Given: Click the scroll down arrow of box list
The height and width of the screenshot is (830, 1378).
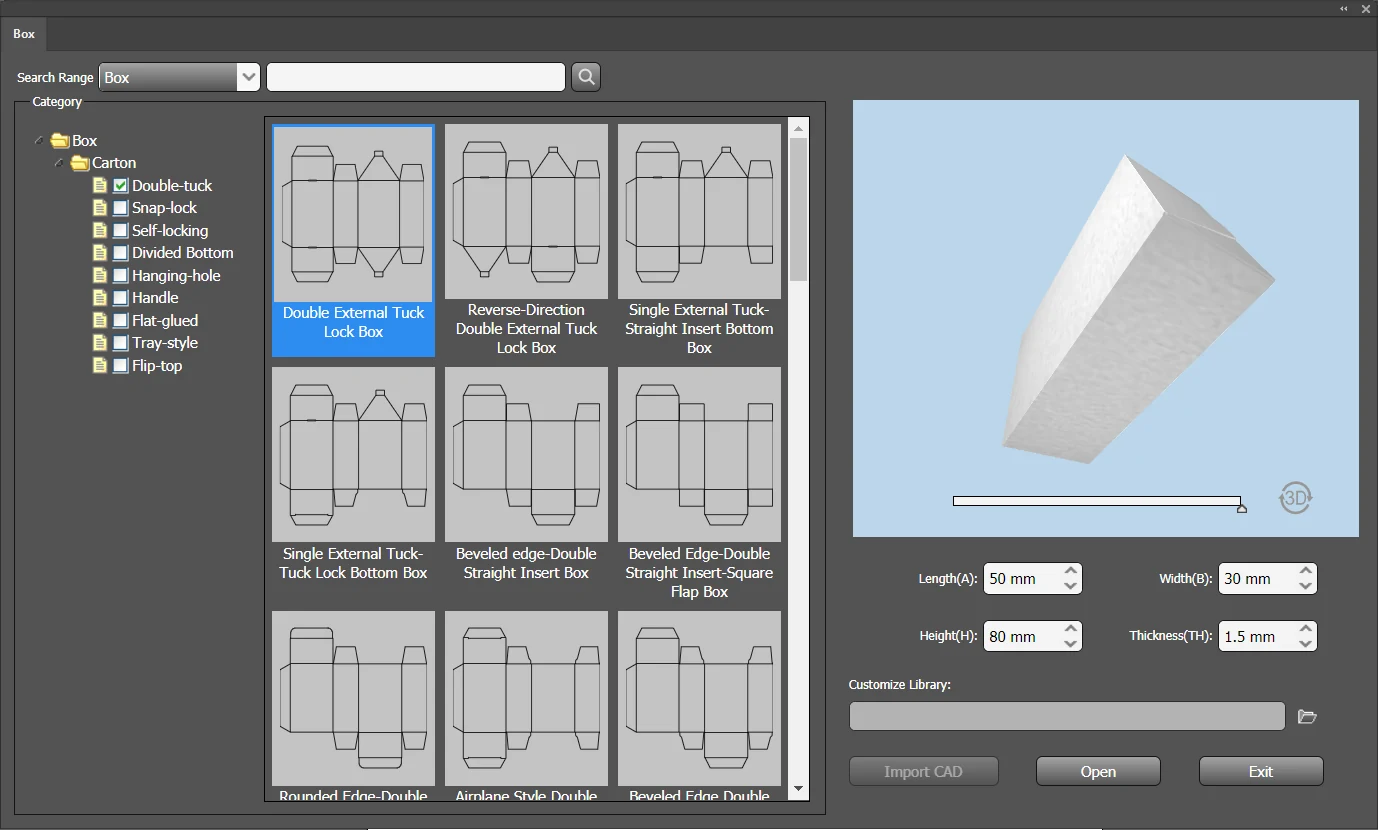Looking at the screenshot, I should pyautogui.click(x=798, y=789).
